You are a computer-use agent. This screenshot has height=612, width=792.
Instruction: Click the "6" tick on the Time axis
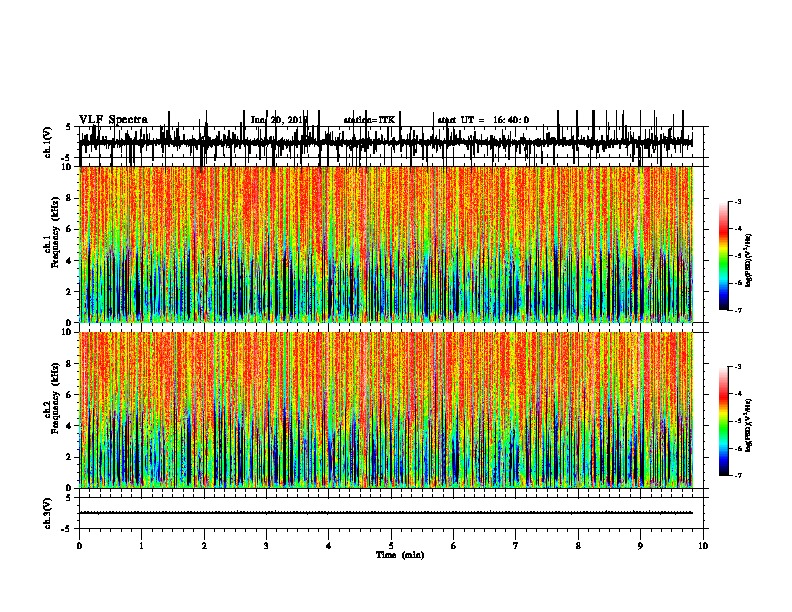tap(454, 546)
